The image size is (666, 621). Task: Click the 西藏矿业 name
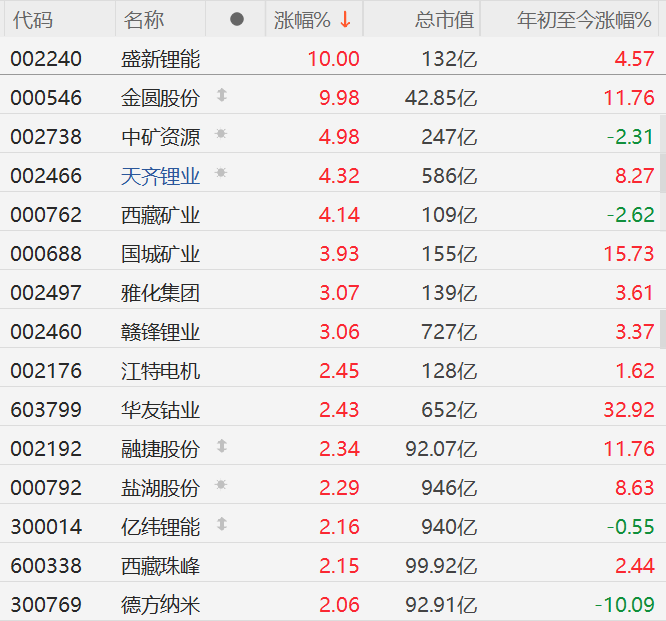tap(161, 215)
